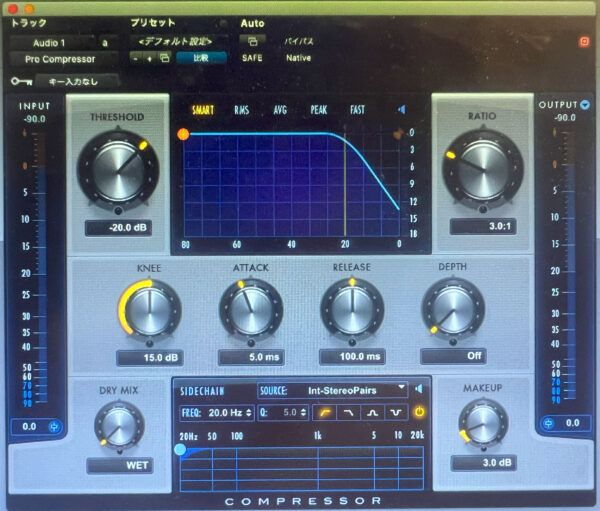600x511 pixels.
Task: Click the Auto header label
Action: [x=253, y=23]
